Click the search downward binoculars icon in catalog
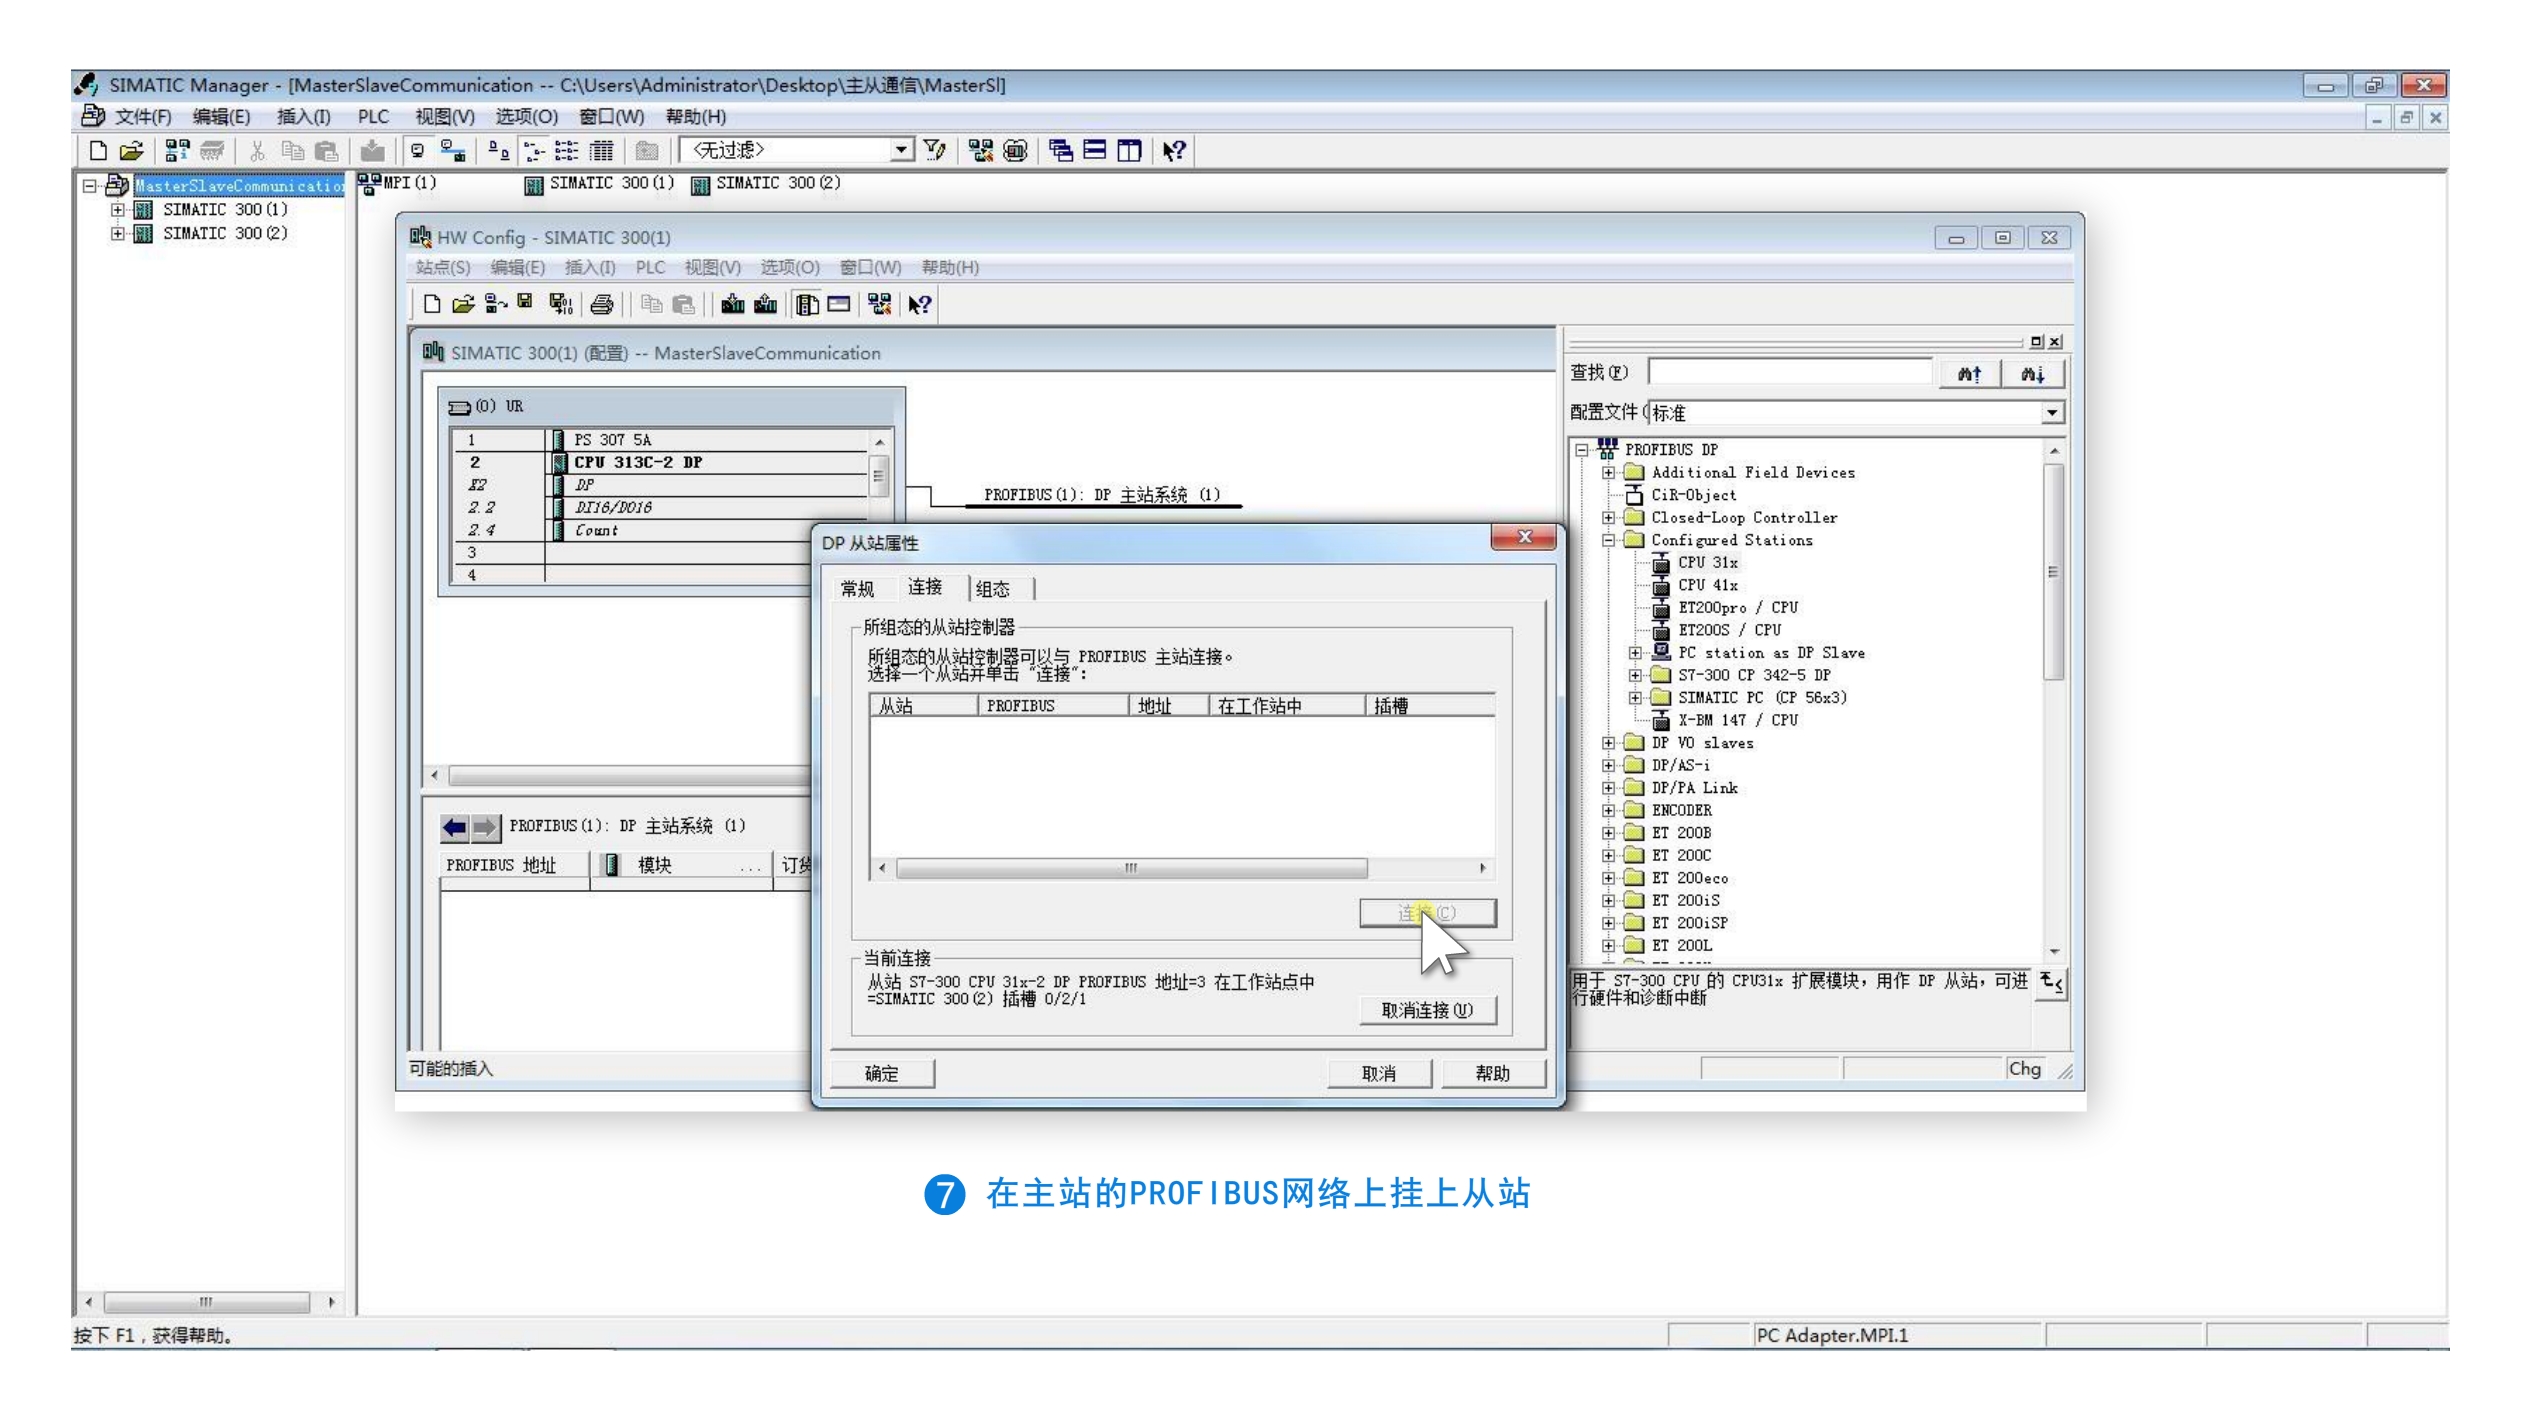This screenshot has height=1422, width=2528. [2033, 374]
